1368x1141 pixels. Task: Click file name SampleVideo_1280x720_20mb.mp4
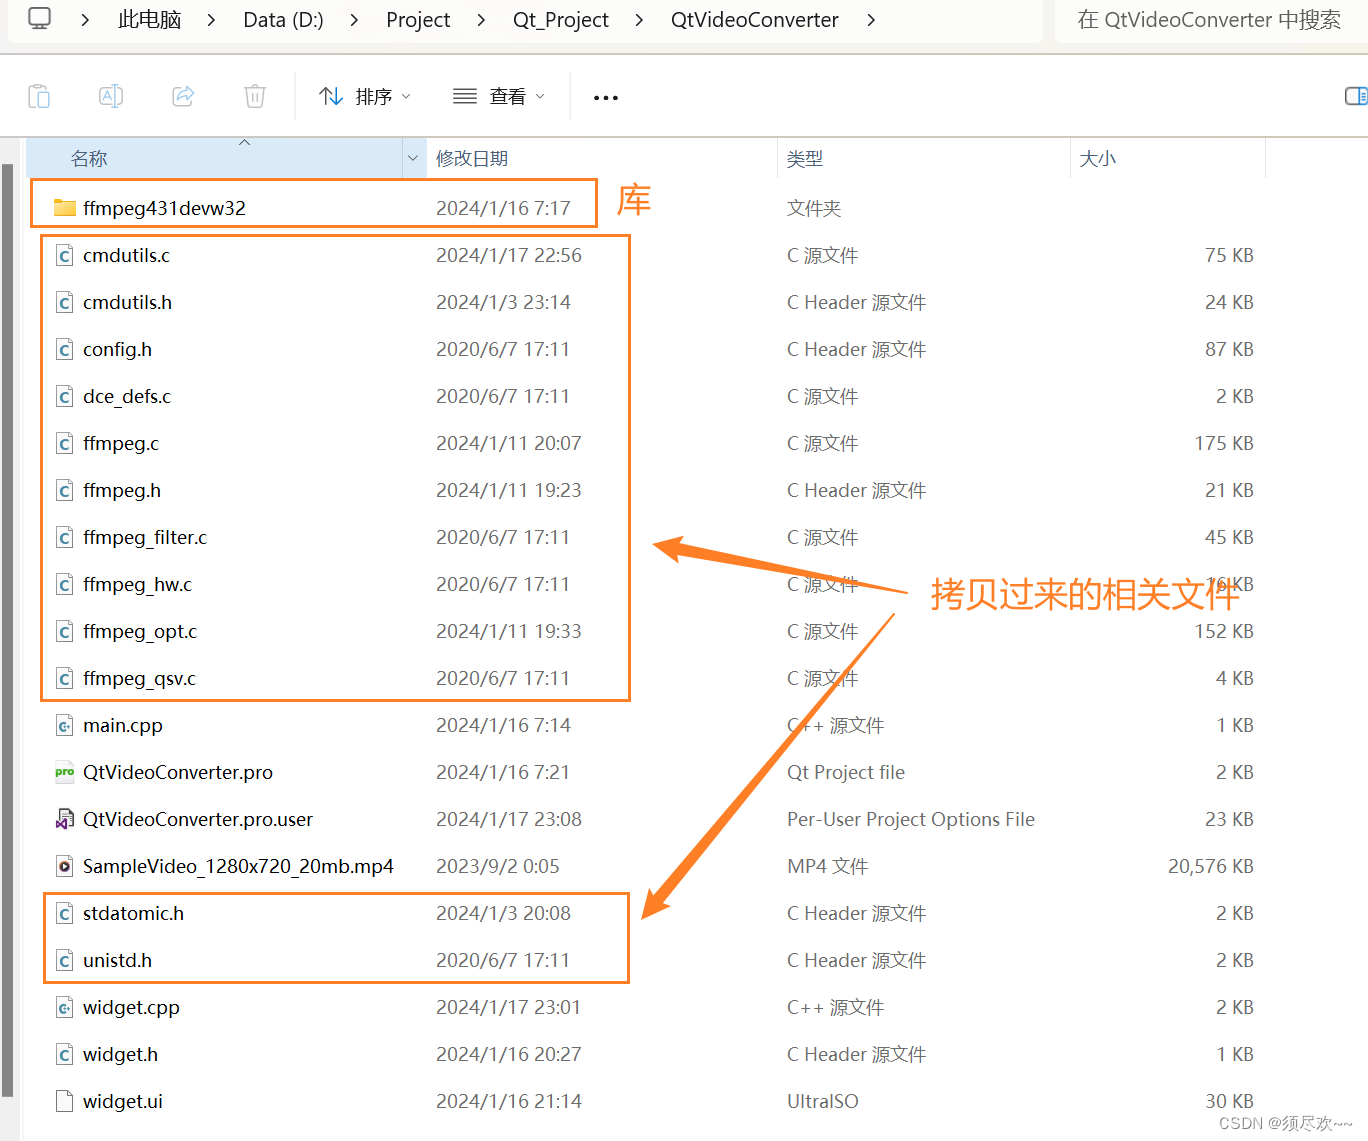[238, 866]
